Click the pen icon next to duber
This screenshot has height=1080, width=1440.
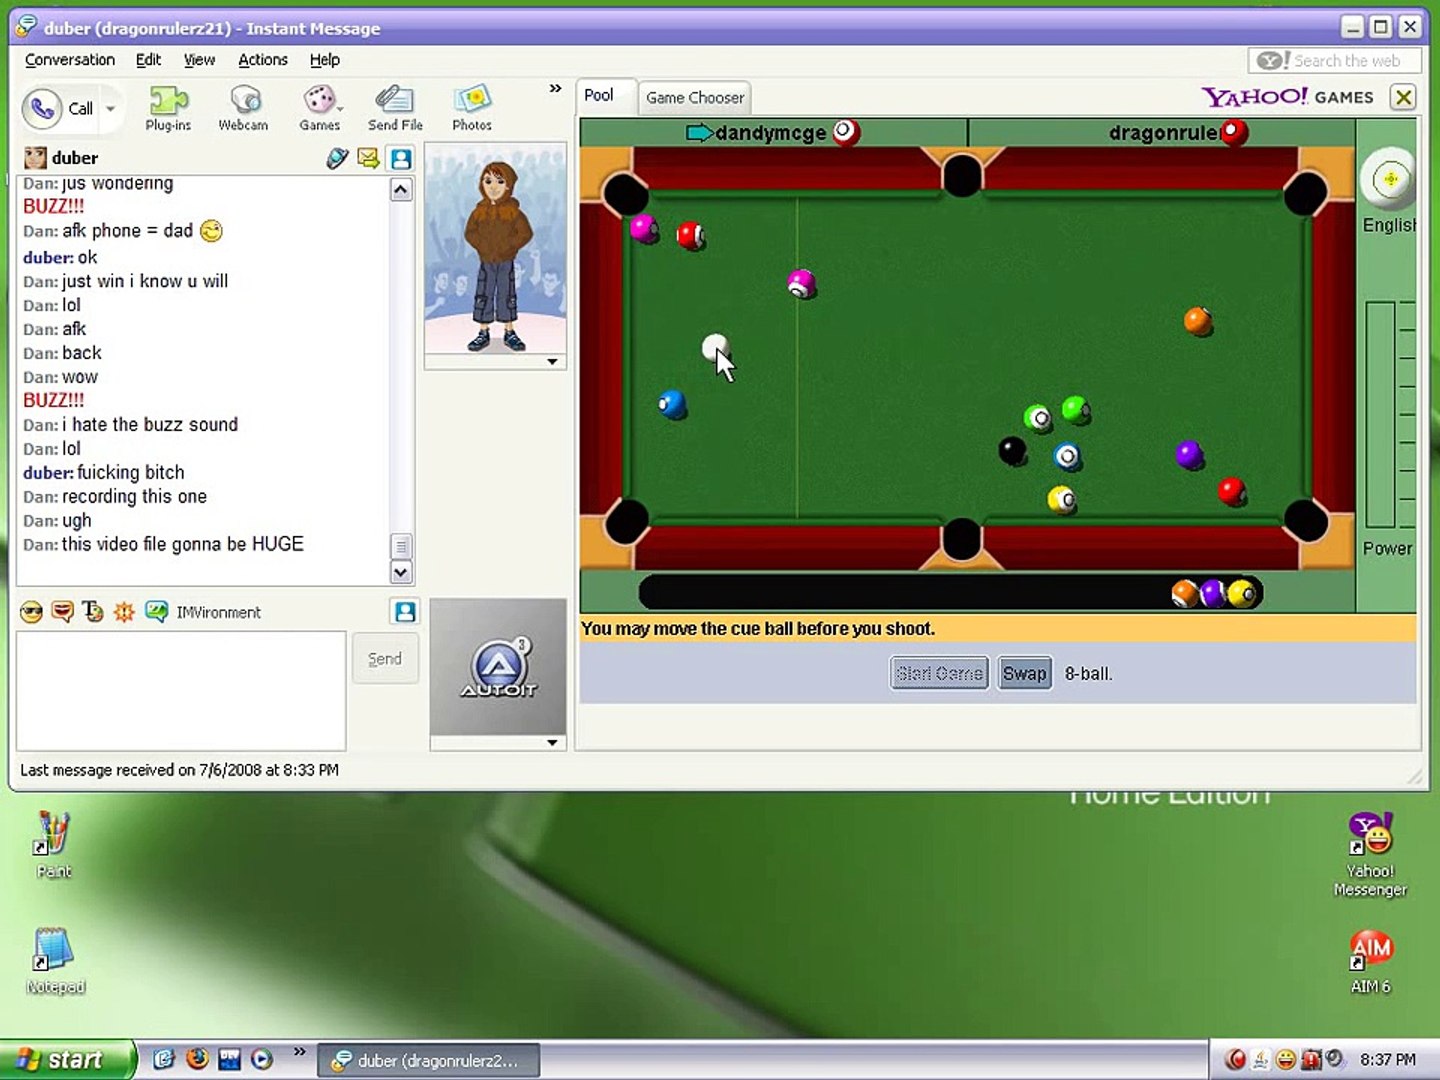337,158
